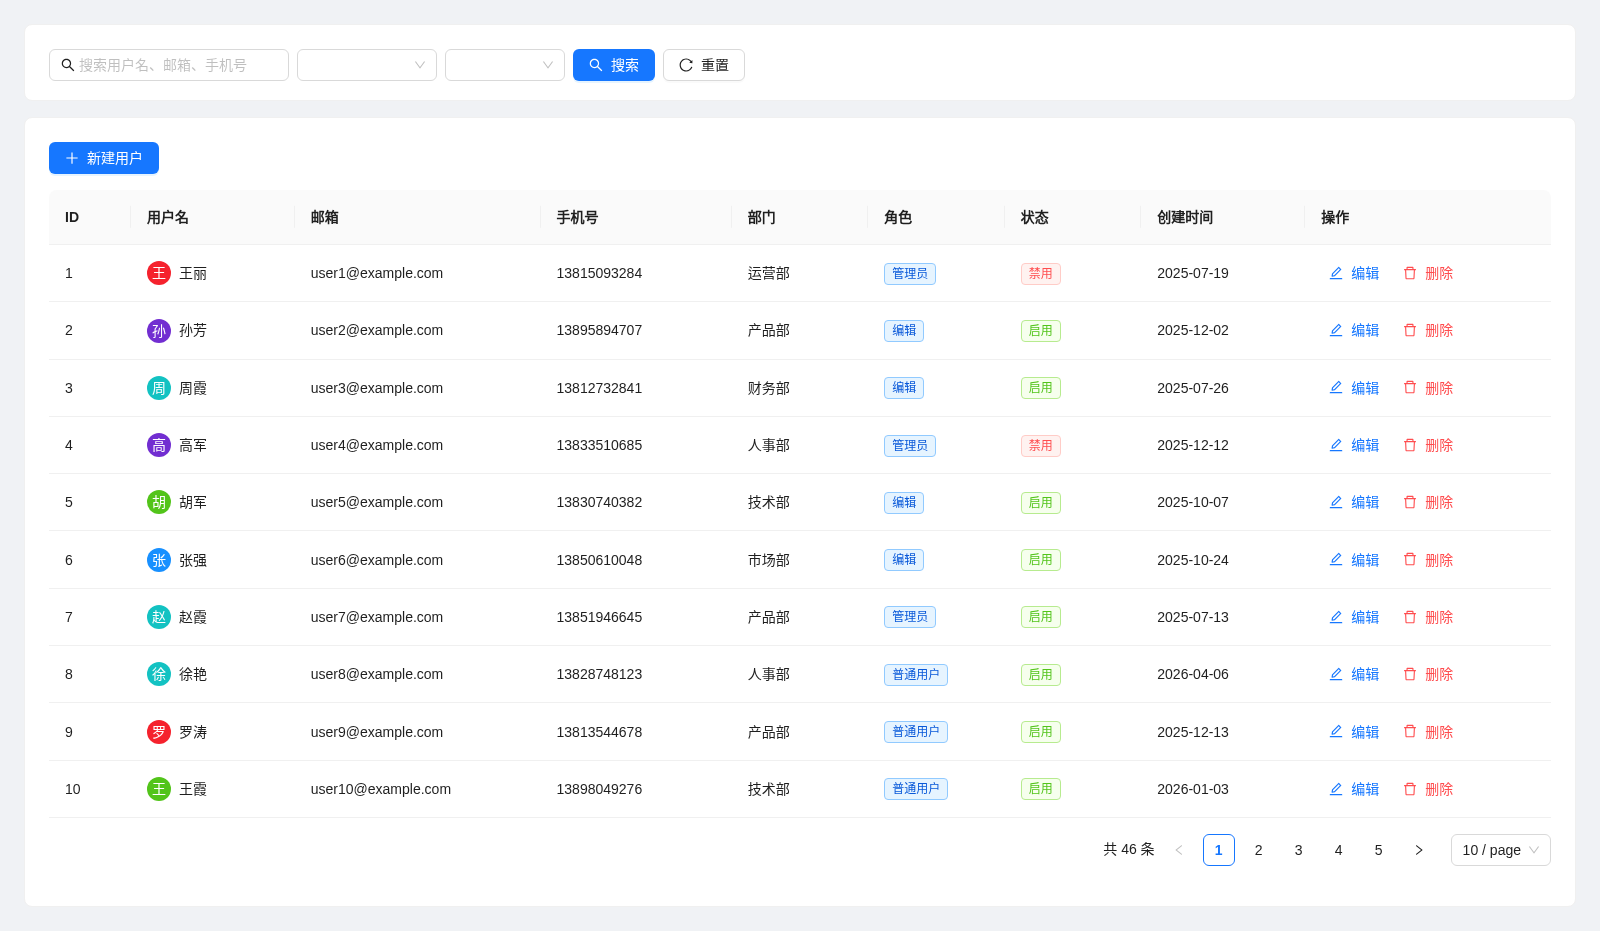Click phone number 13813544678
The height and width of the screenshot is (931, 1600).
(599, 732)
